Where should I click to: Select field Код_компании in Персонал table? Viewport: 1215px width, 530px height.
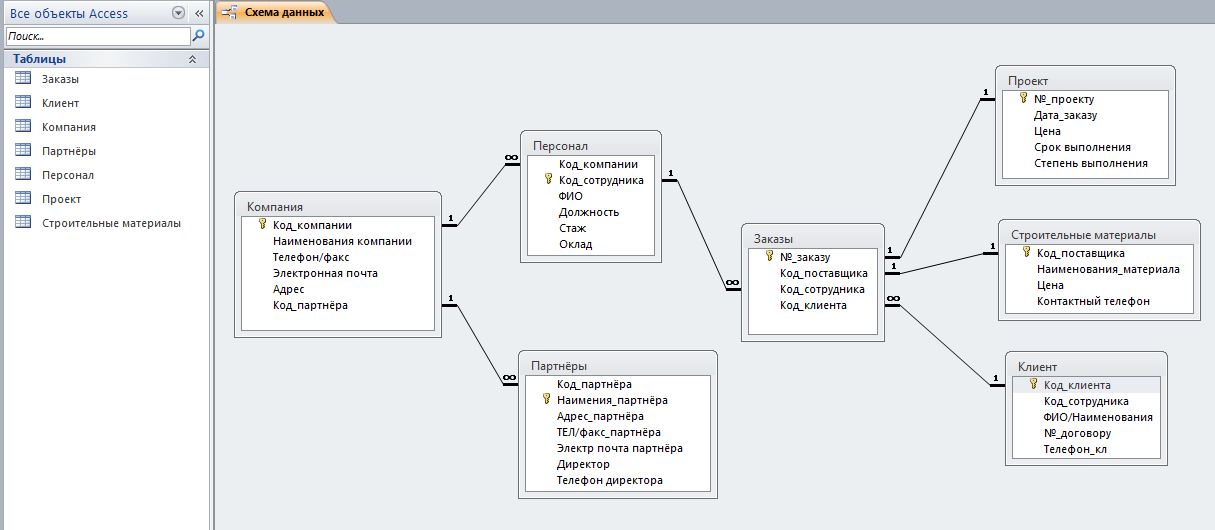(598, 164)
